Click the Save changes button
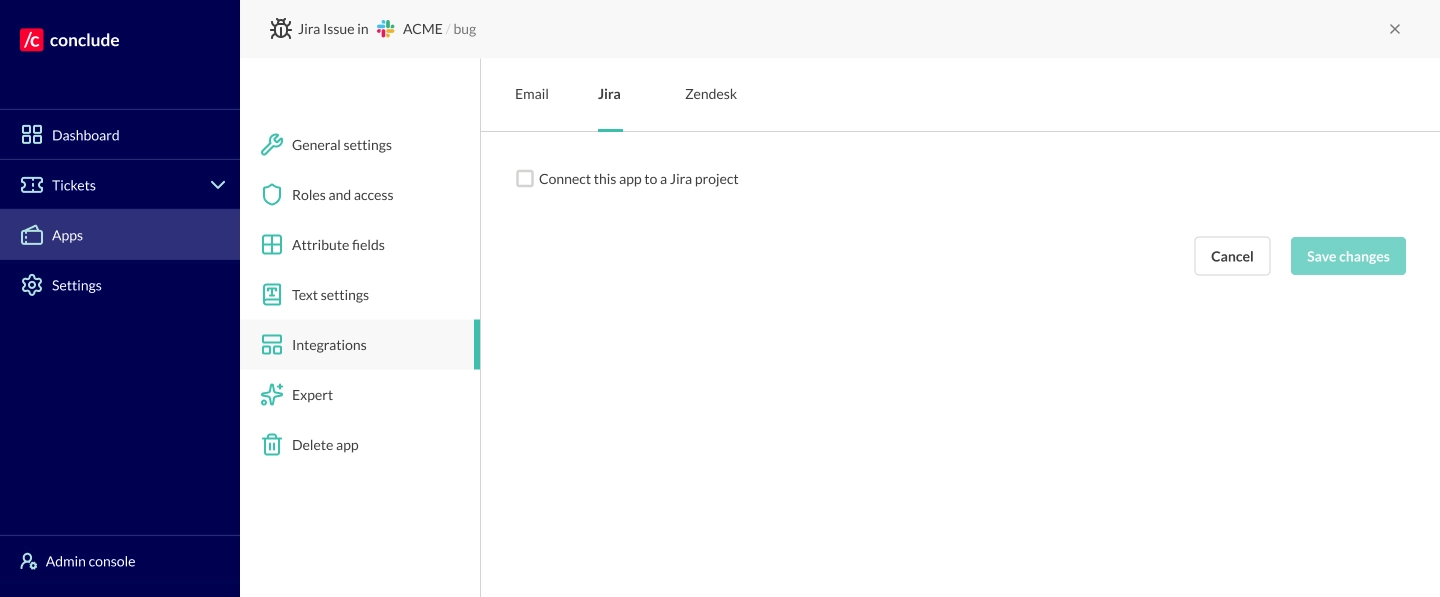1440x597 pixels. (1348, 256)
